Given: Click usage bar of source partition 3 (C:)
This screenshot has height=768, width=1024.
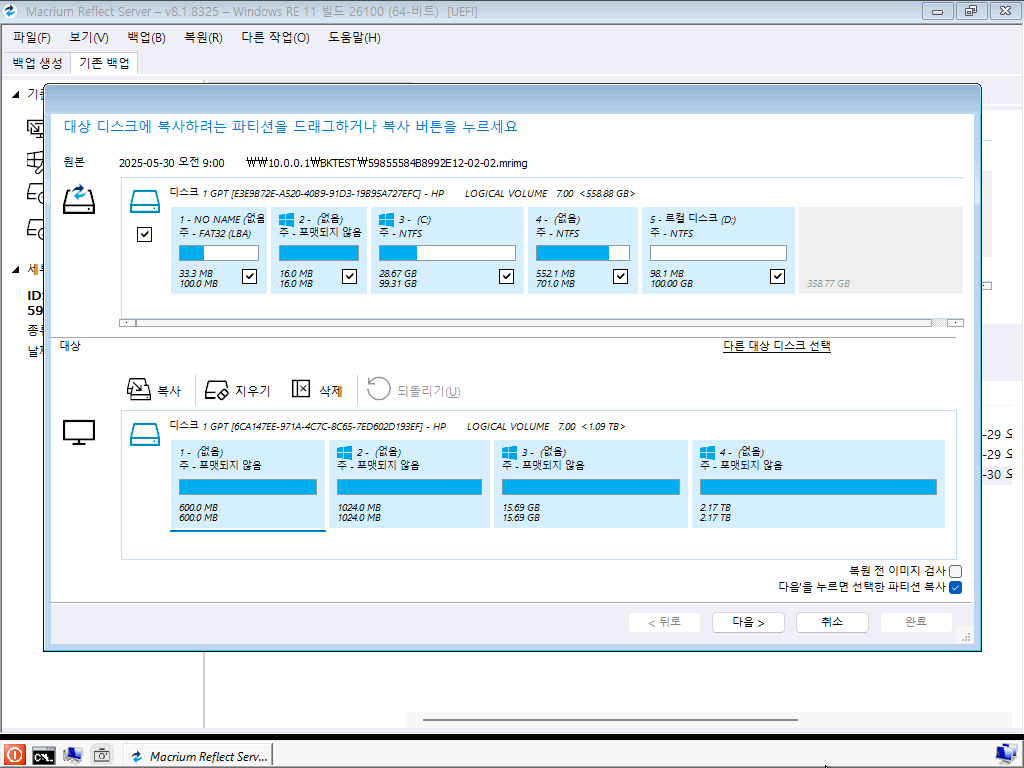Looking at the screenshot, I should point(447,253).
